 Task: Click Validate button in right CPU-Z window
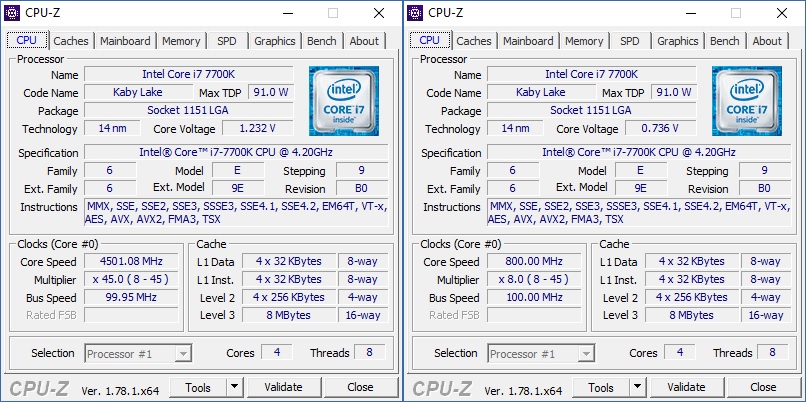coord(686,387)
